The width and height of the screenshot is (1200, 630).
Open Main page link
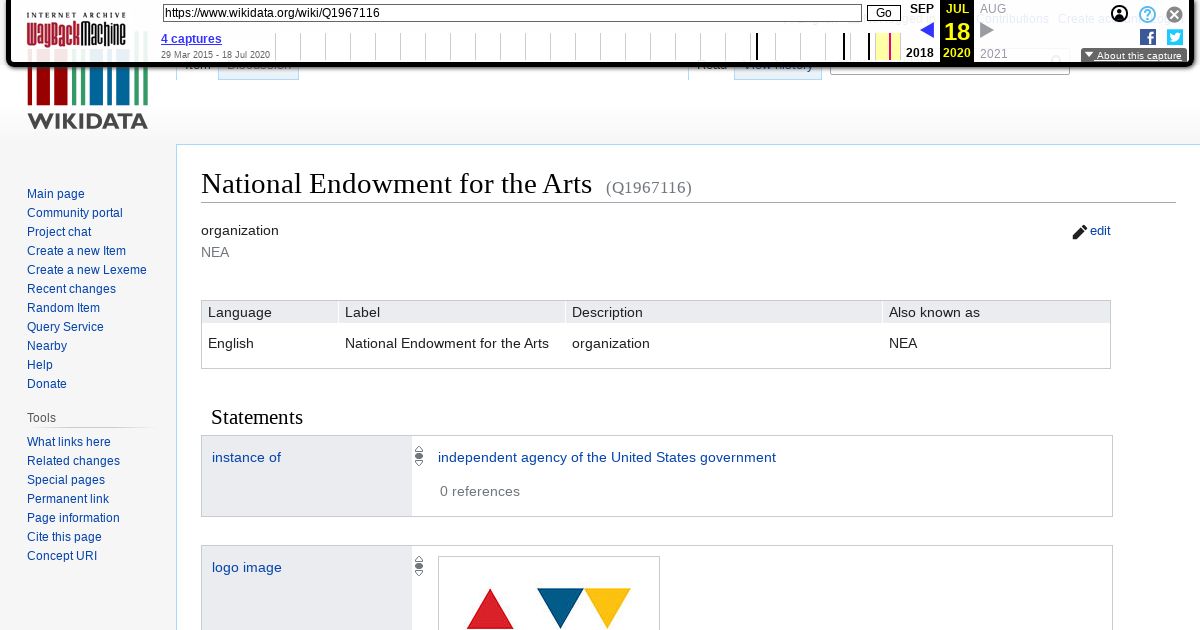pyautogui.click(x=56, y=194)
